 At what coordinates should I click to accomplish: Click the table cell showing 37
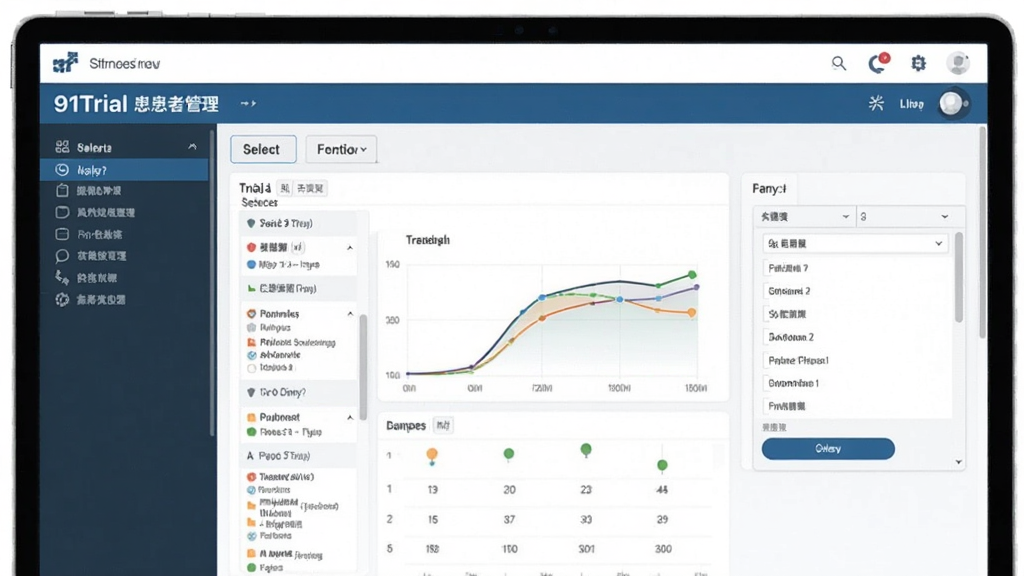pyautogui.click(x=509, y=520)
